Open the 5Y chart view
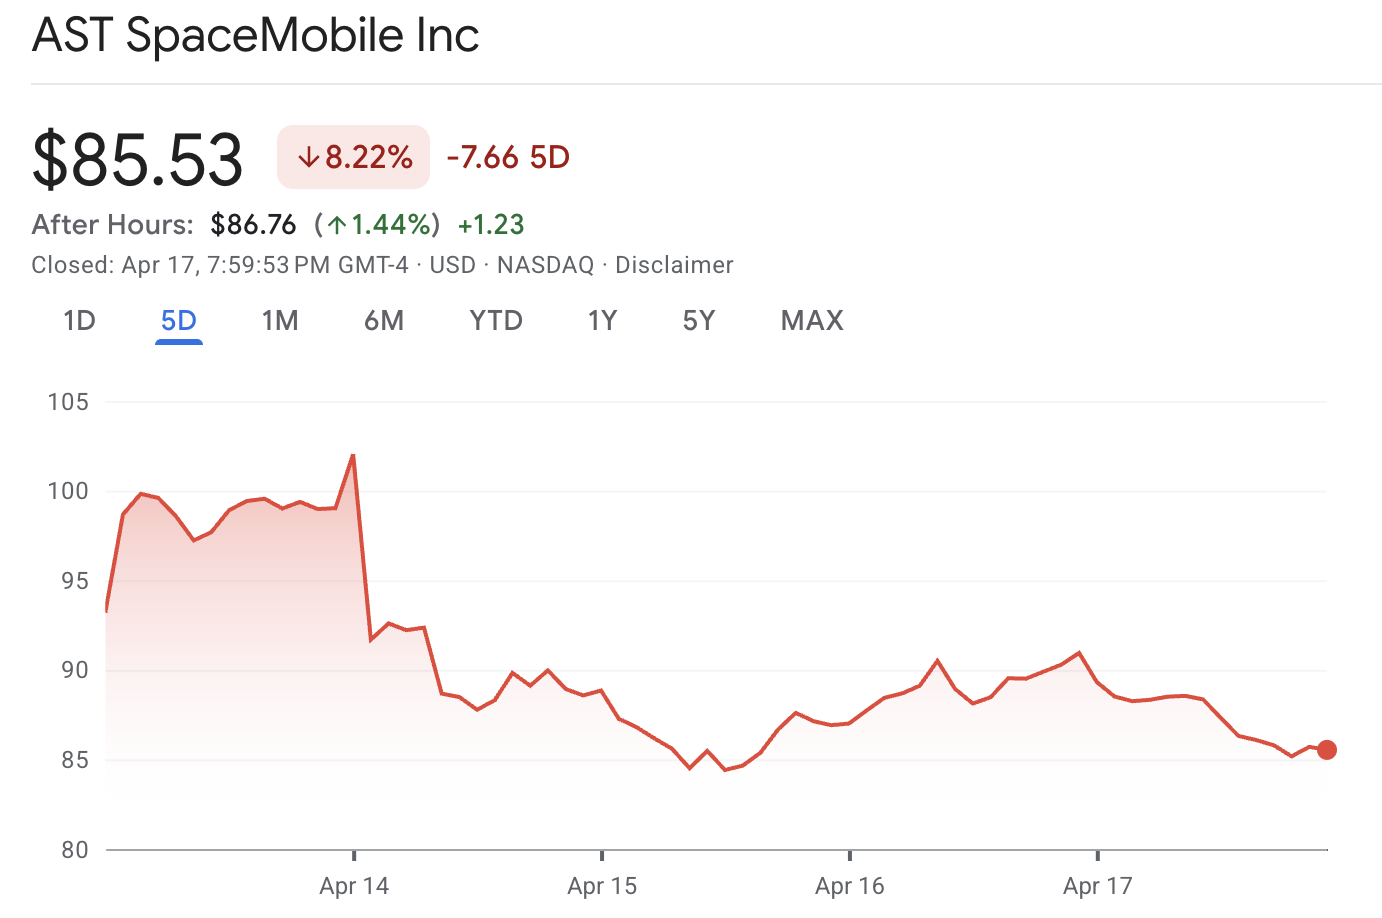This screenshot has width=1382, height=918. (699, 321)
